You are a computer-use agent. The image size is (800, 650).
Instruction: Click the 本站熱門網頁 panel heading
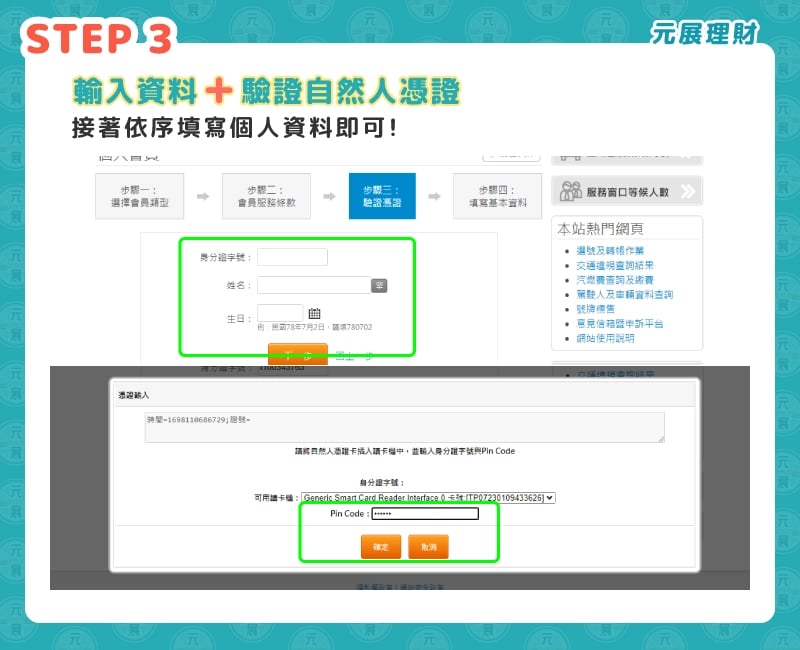pyautogui.click(x=600, y=229)
